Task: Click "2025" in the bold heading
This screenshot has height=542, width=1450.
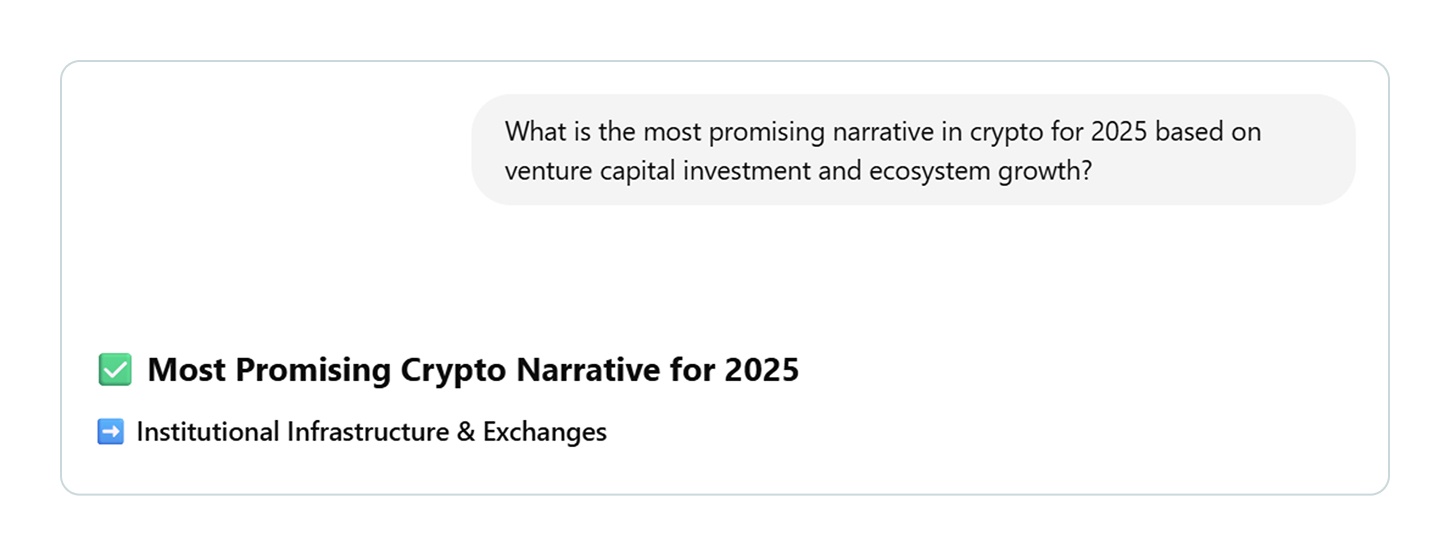Action: pos(761,370)
